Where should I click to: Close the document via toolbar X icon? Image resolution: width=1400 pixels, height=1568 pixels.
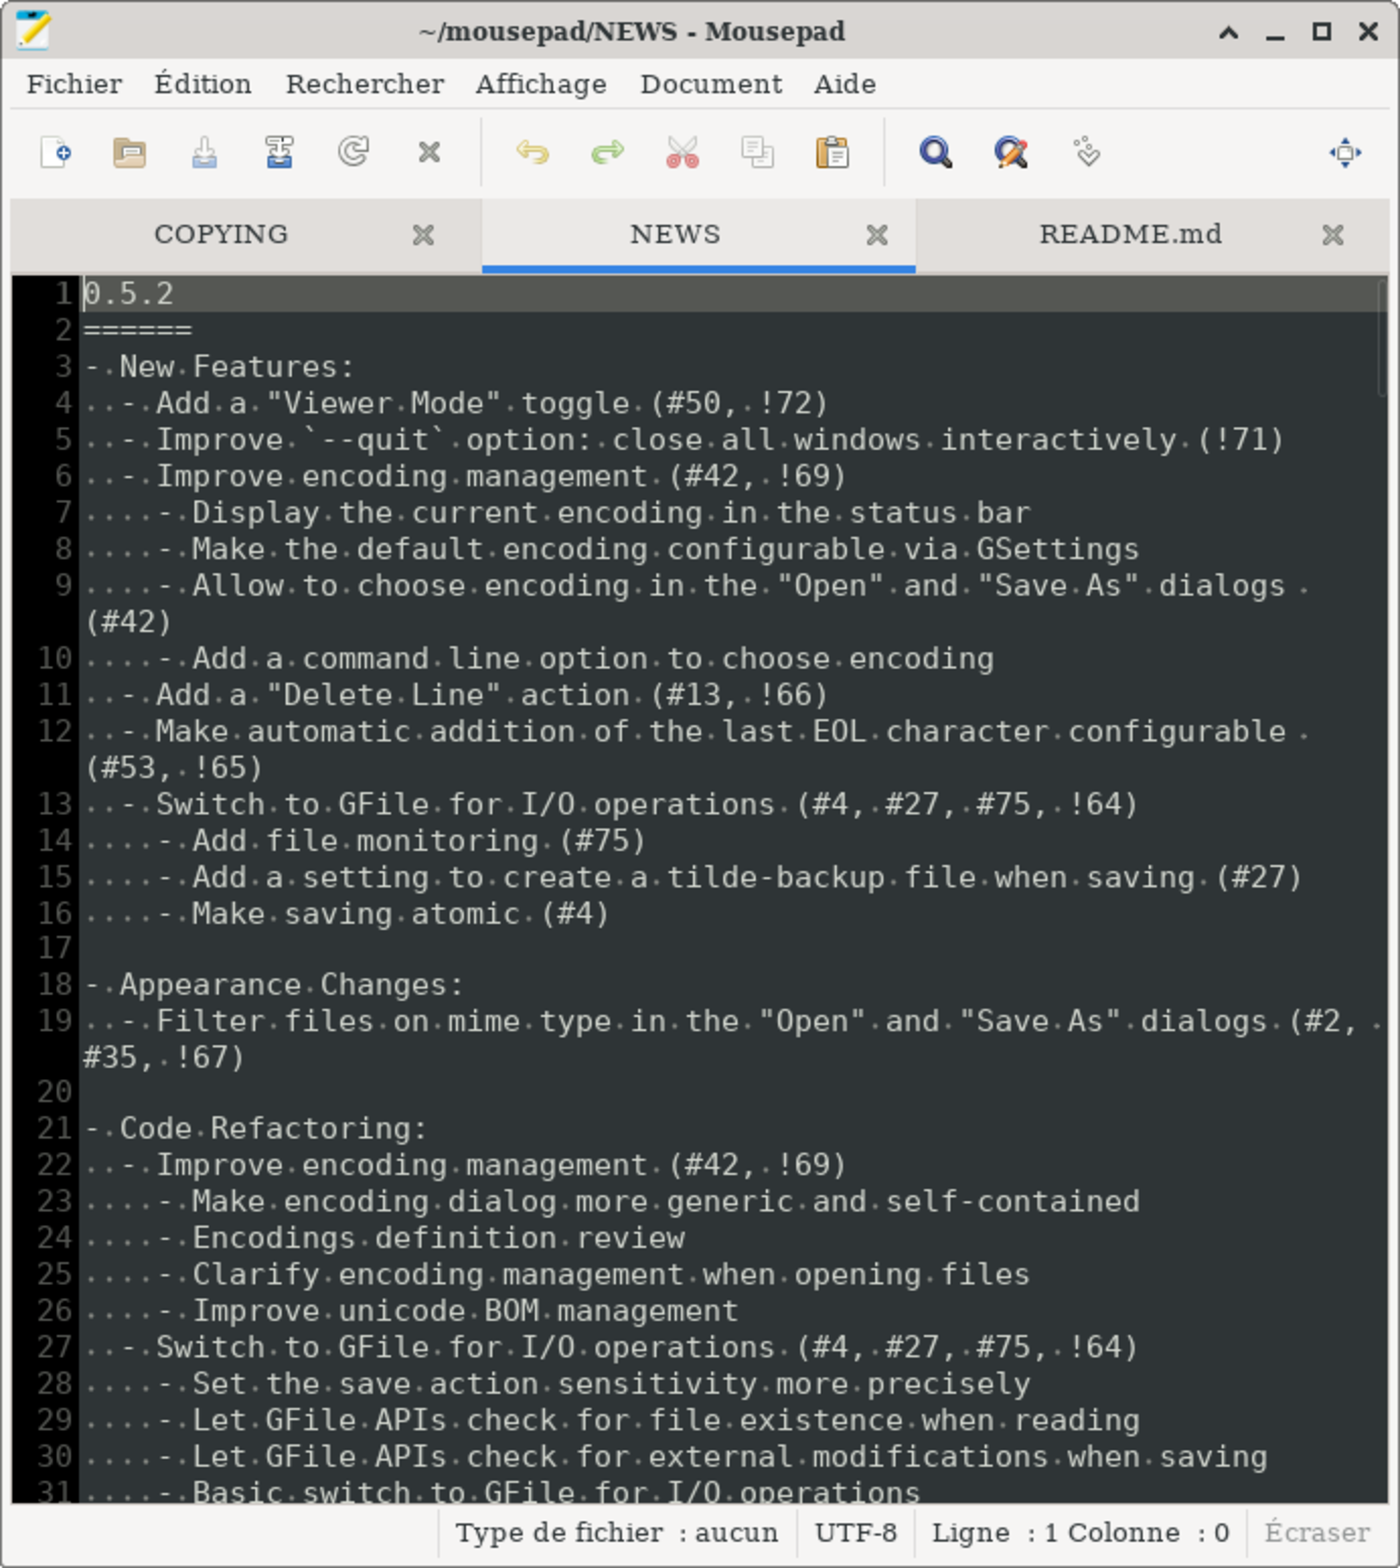coord(429,153)
